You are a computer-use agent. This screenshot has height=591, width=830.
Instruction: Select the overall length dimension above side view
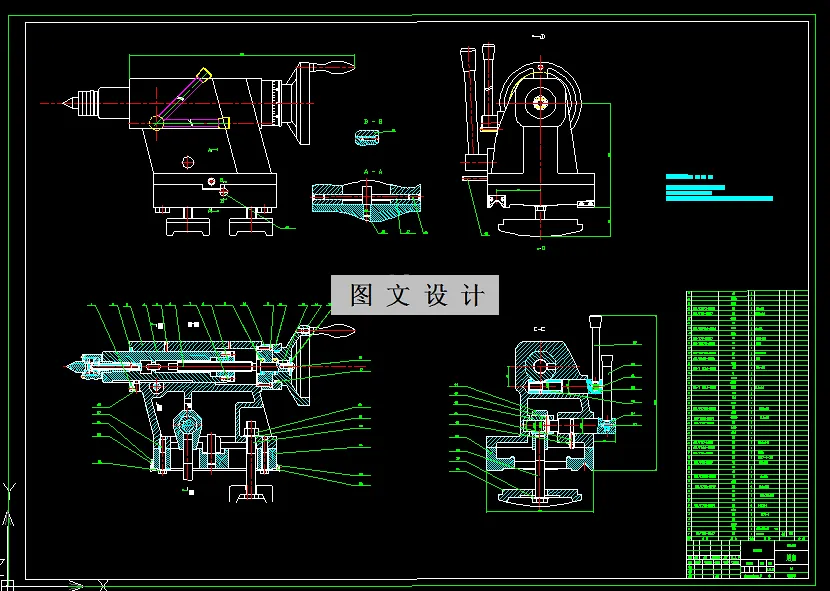coord(242,55)
